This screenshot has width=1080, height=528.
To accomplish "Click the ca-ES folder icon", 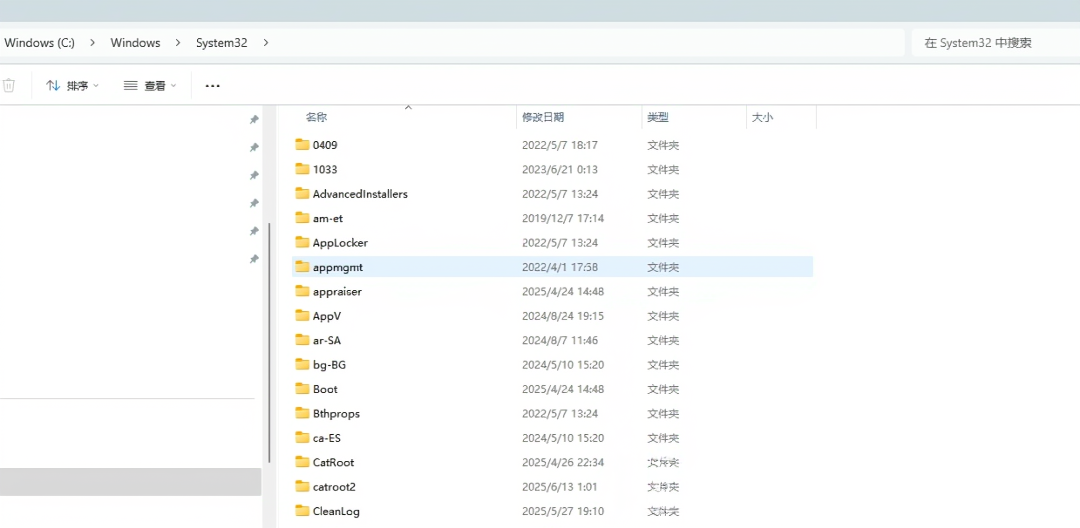I will [302, 438].
